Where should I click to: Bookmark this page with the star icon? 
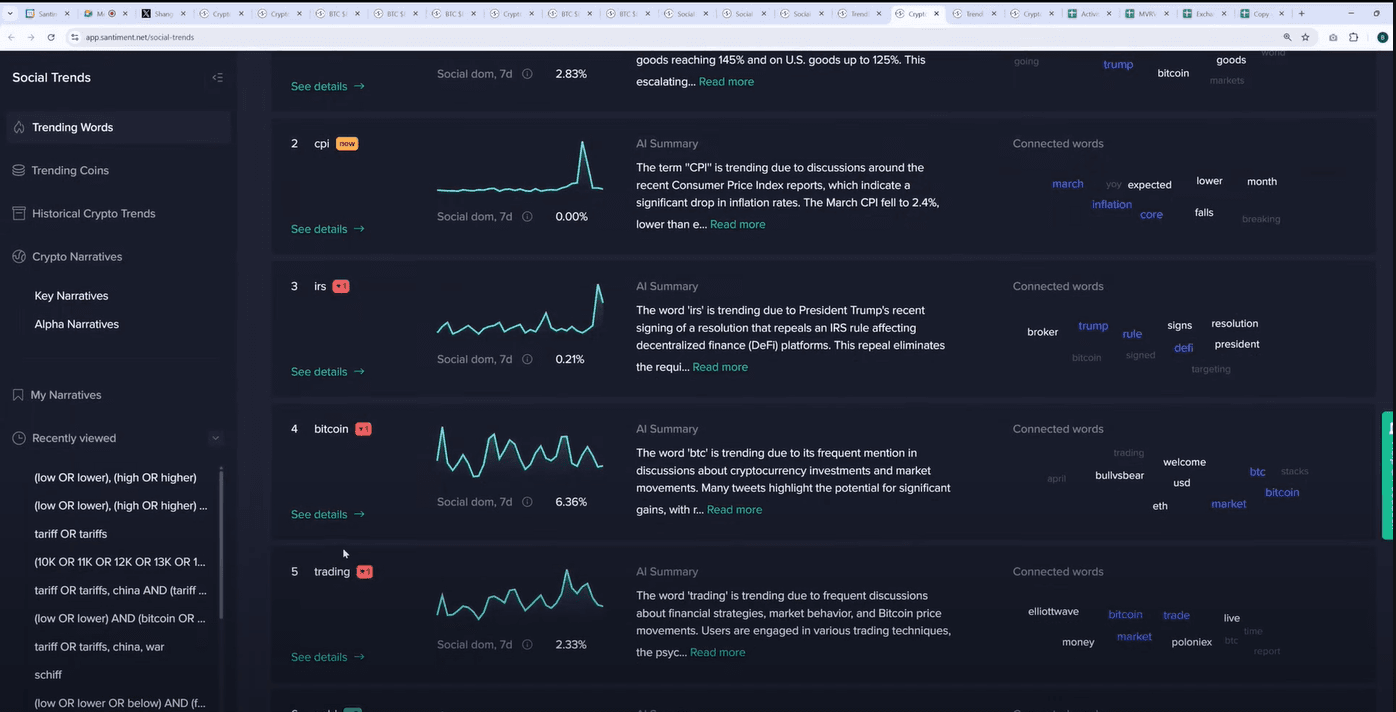pos(1305,37)
